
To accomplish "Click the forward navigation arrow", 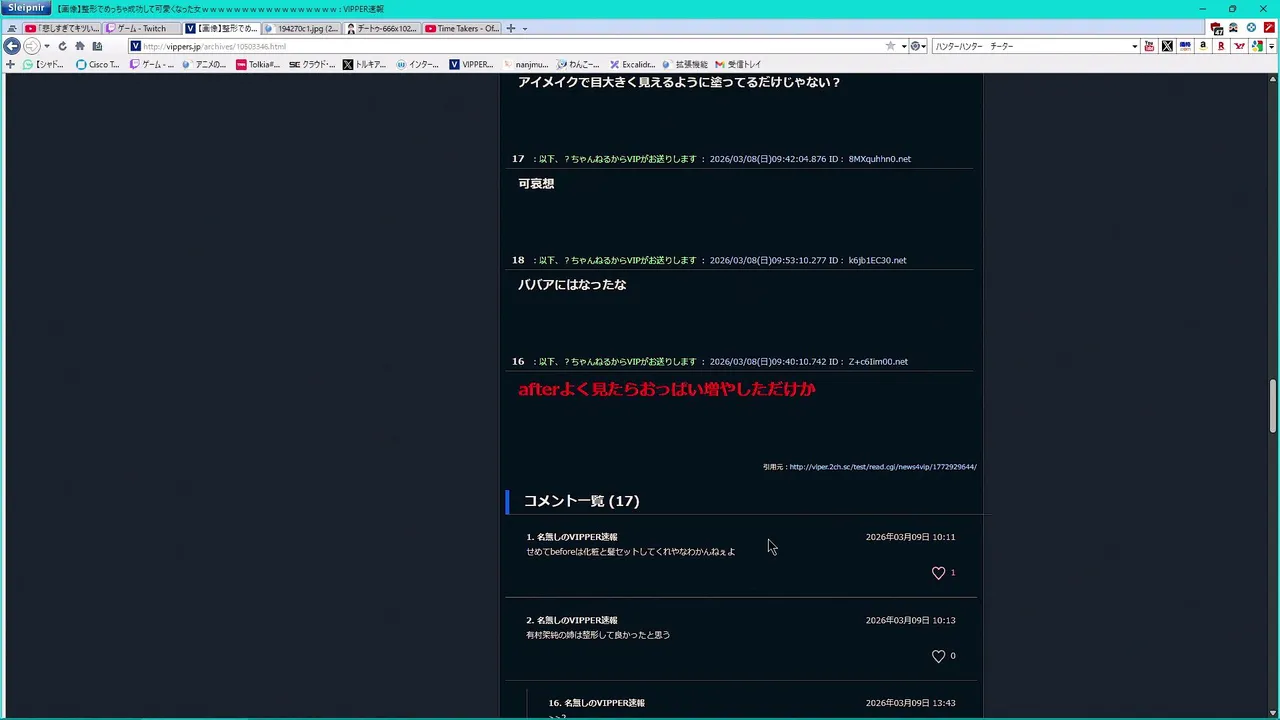I will [x=31, y=46].
